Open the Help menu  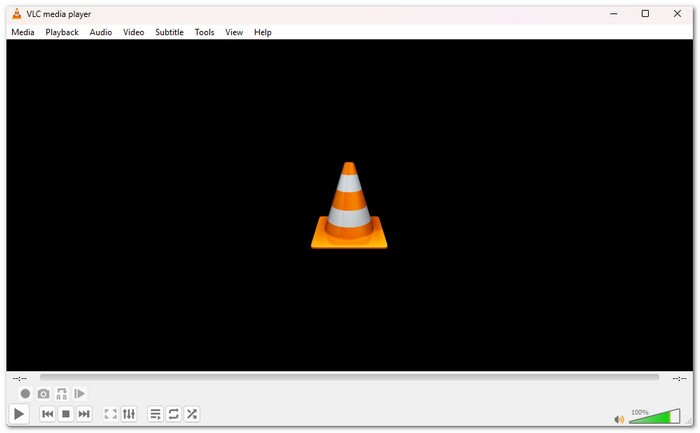[x=263, y=32]
